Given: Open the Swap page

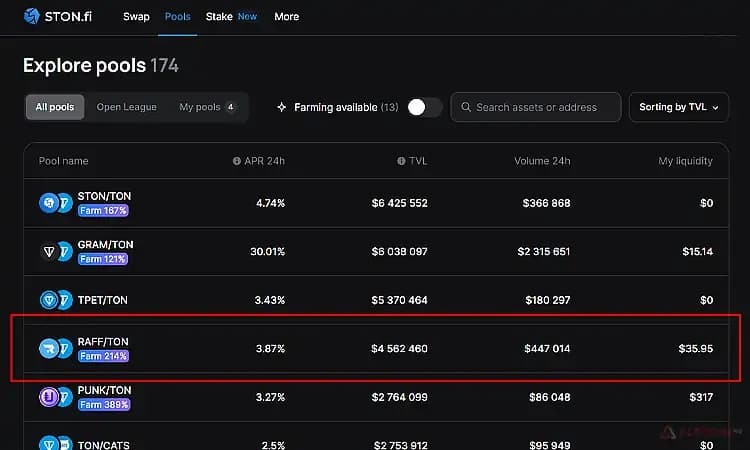Looking at the screenshot, I should (x=136, y=17).
